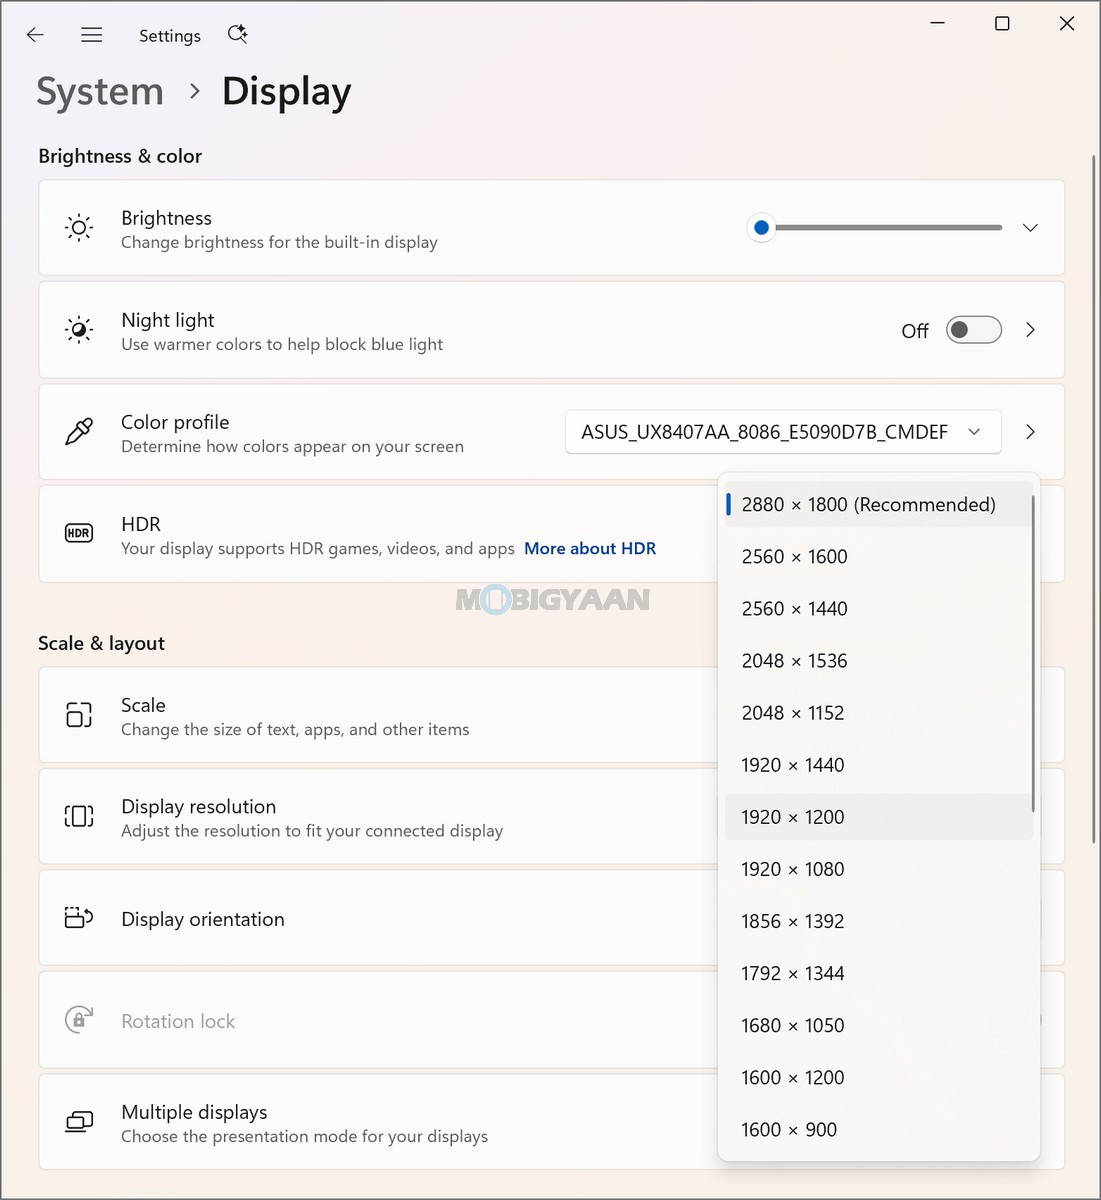Pick the 1680 × 1050 option
The image size is (1101, 1200).
click(x=879, y=1025)
